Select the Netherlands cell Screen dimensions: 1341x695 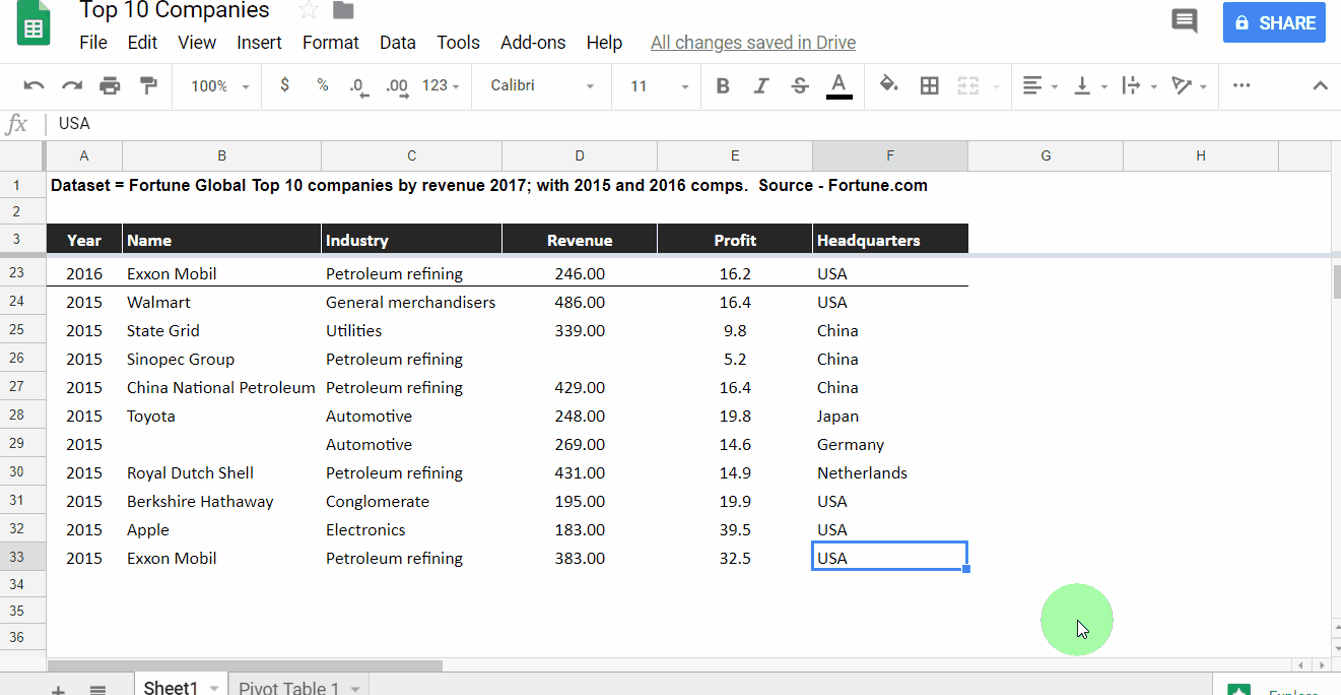[890, 472]
